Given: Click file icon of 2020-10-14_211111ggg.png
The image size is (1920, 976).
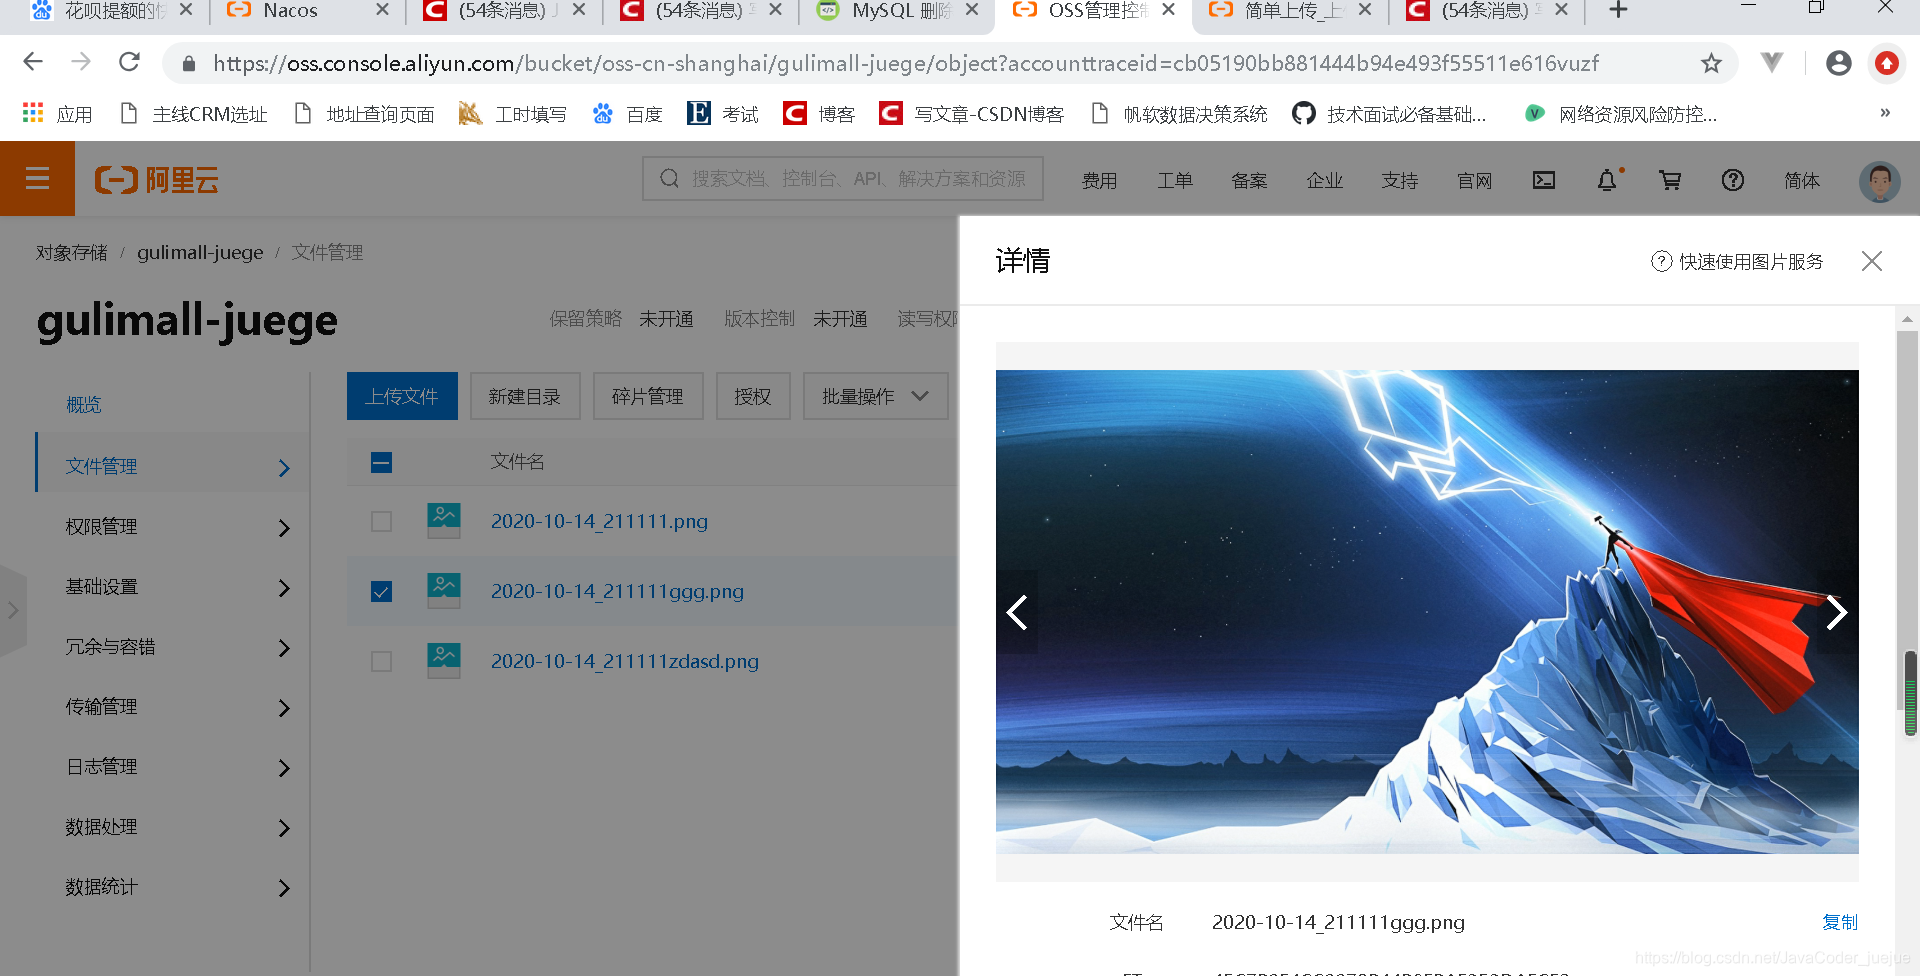Looking at the screenshot, I should [444, 591].
